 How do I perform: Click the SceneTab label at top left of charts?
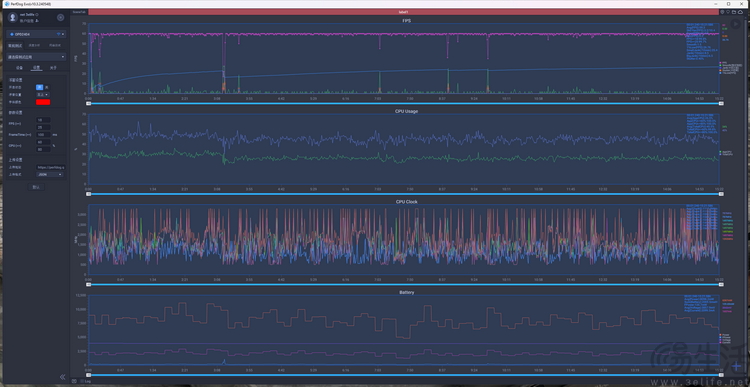(79, 11)
